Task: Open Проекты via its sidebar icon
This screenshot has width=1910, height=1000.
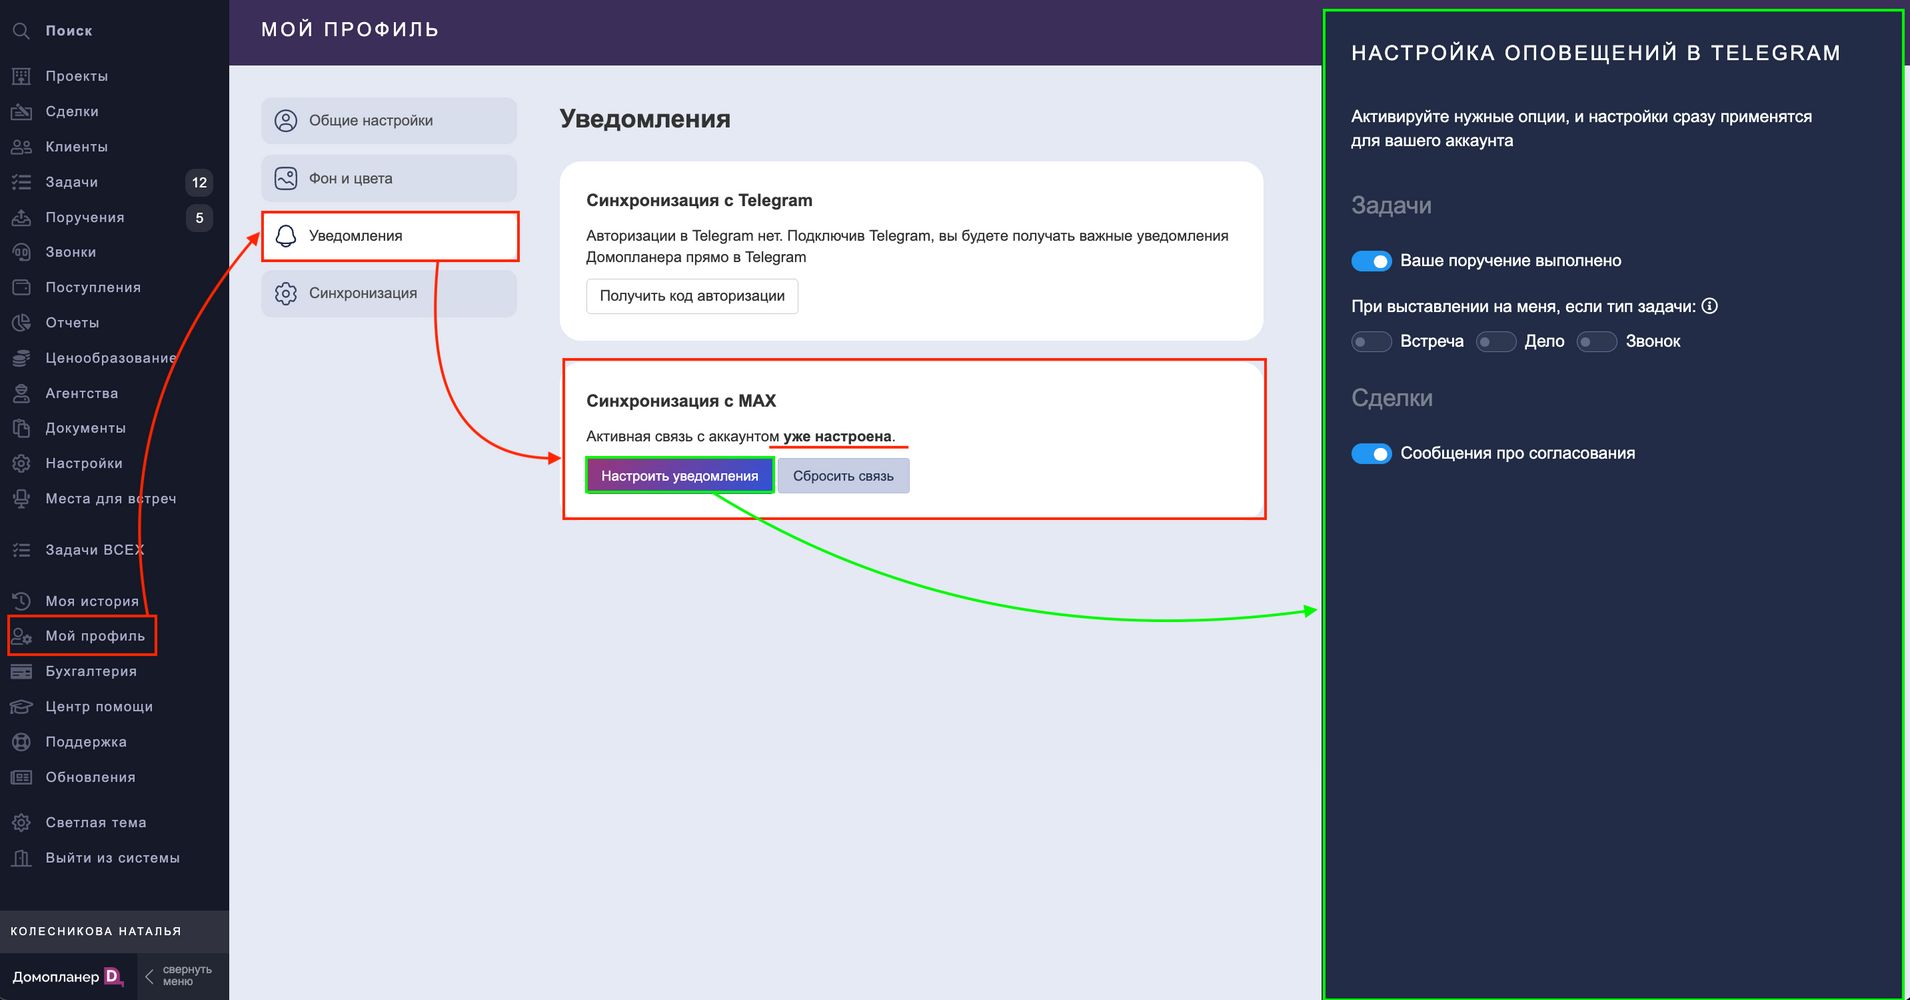Action: pyautogui.click(x=21, y=76)
